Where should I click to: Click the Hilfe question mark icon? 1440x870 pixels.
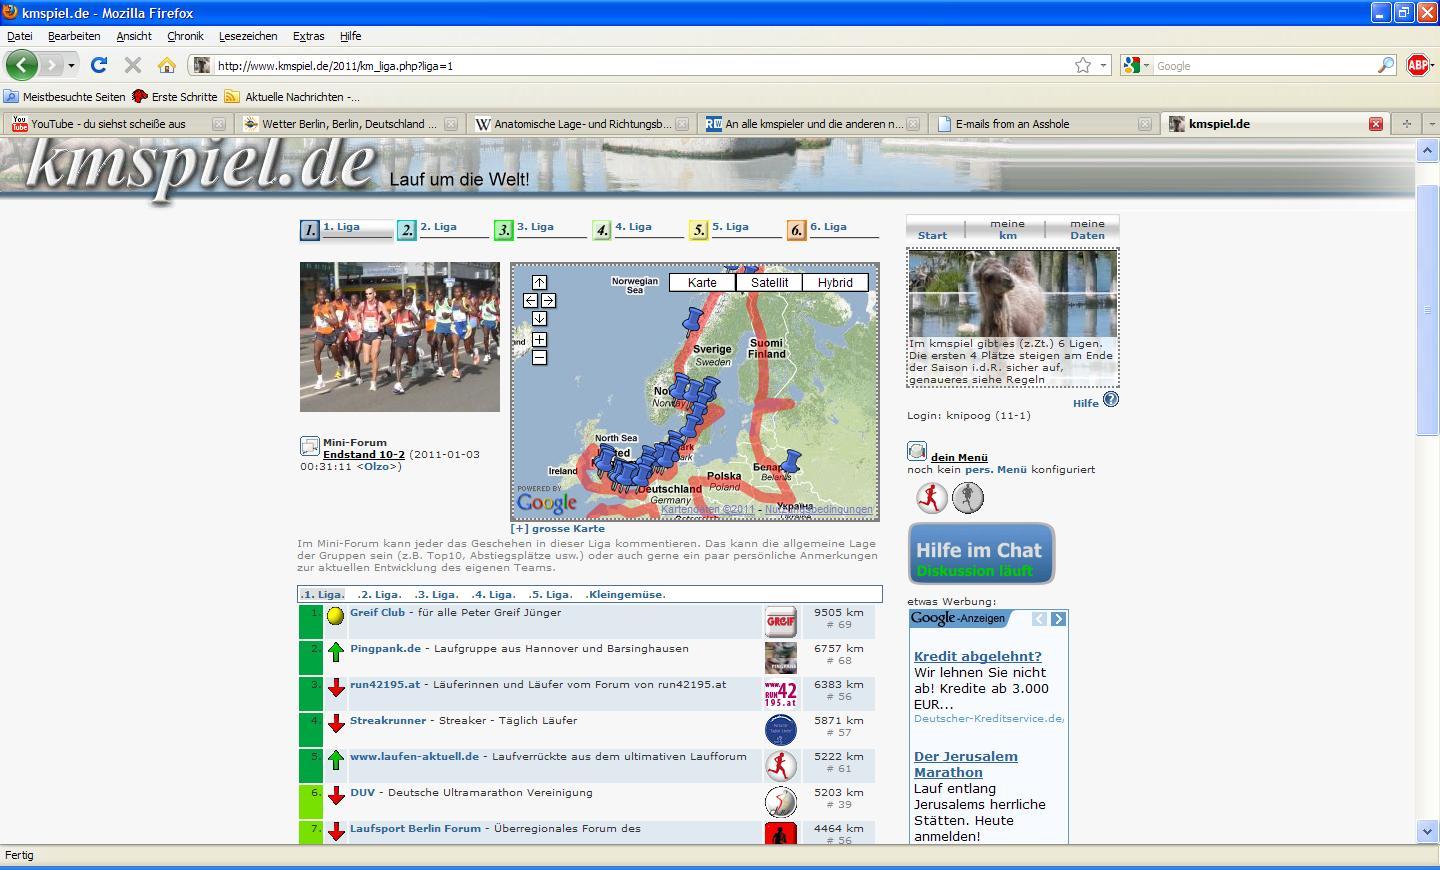click(1110, 400)
